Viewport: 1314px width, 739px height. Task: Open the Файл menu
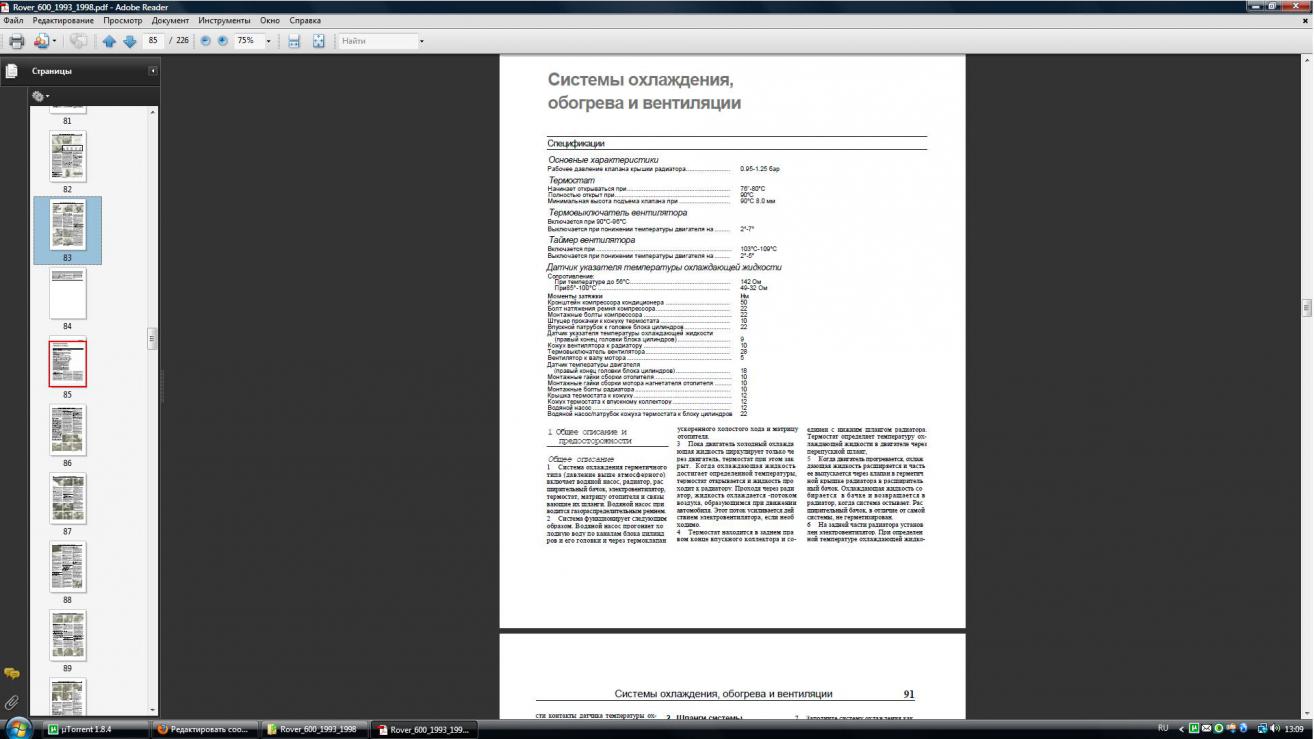pos(13,20)
